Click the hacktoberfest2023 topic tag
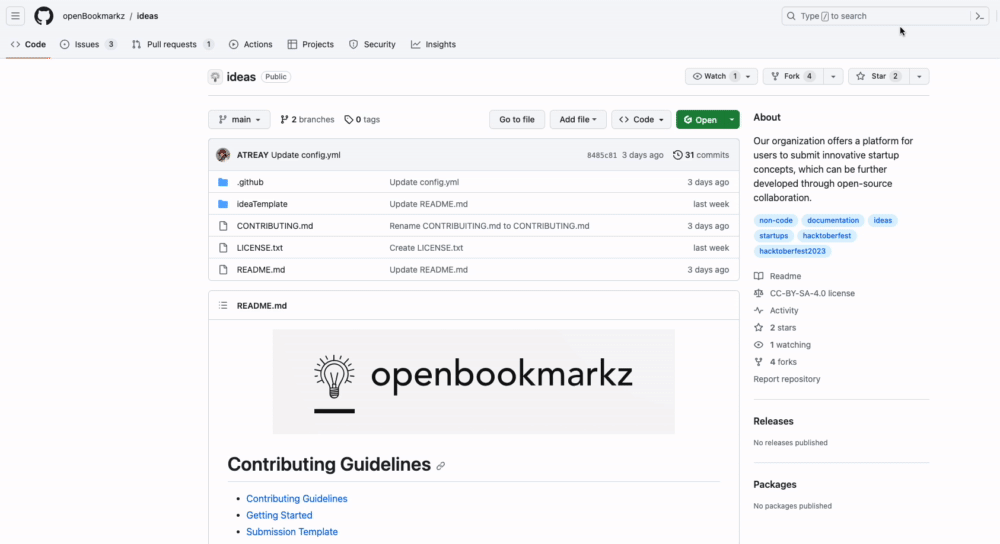Viewport: 1000px width, 544px height. tap(792, 251)
